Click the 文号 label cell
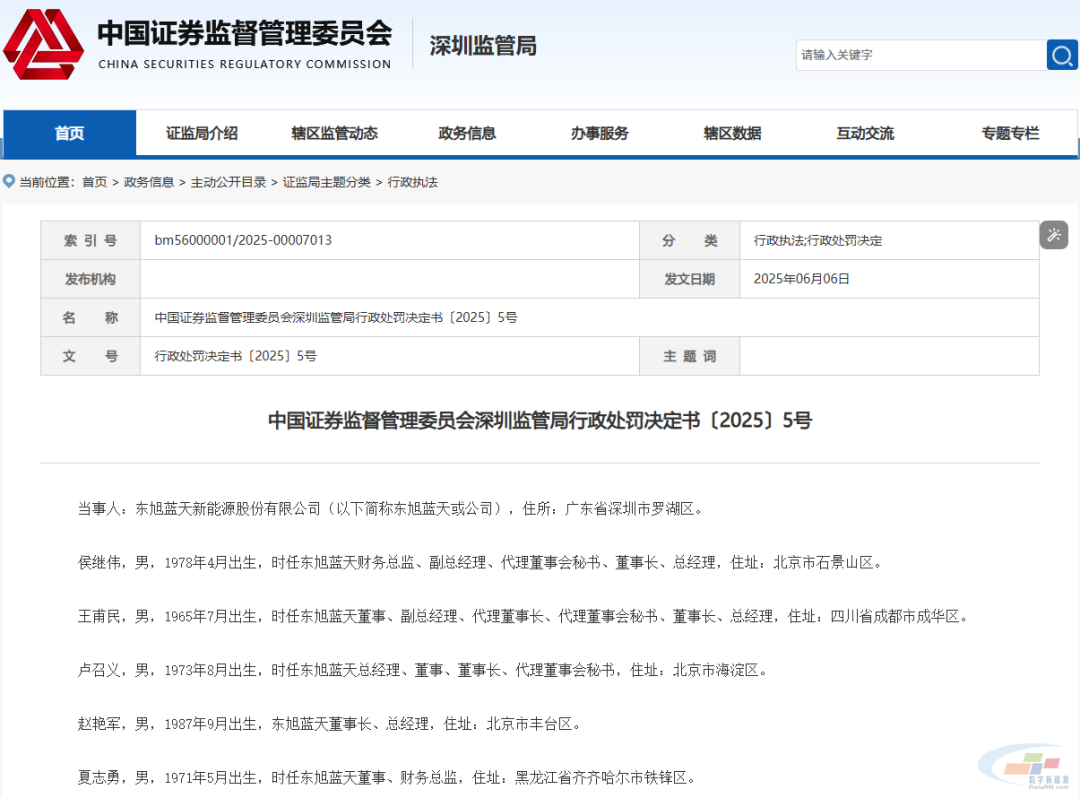 click(x=91, y=356)
